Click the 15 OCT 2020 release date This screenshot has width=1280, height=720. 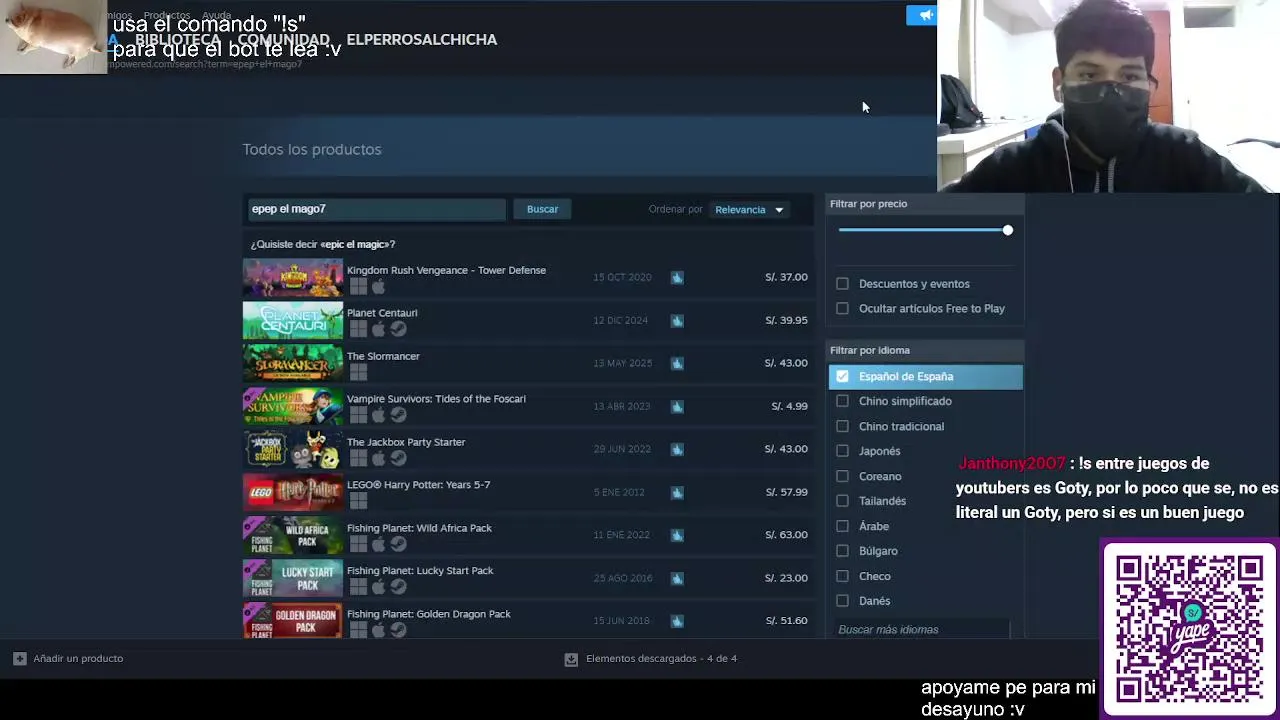pyautogui.click(x=622, y=277)
